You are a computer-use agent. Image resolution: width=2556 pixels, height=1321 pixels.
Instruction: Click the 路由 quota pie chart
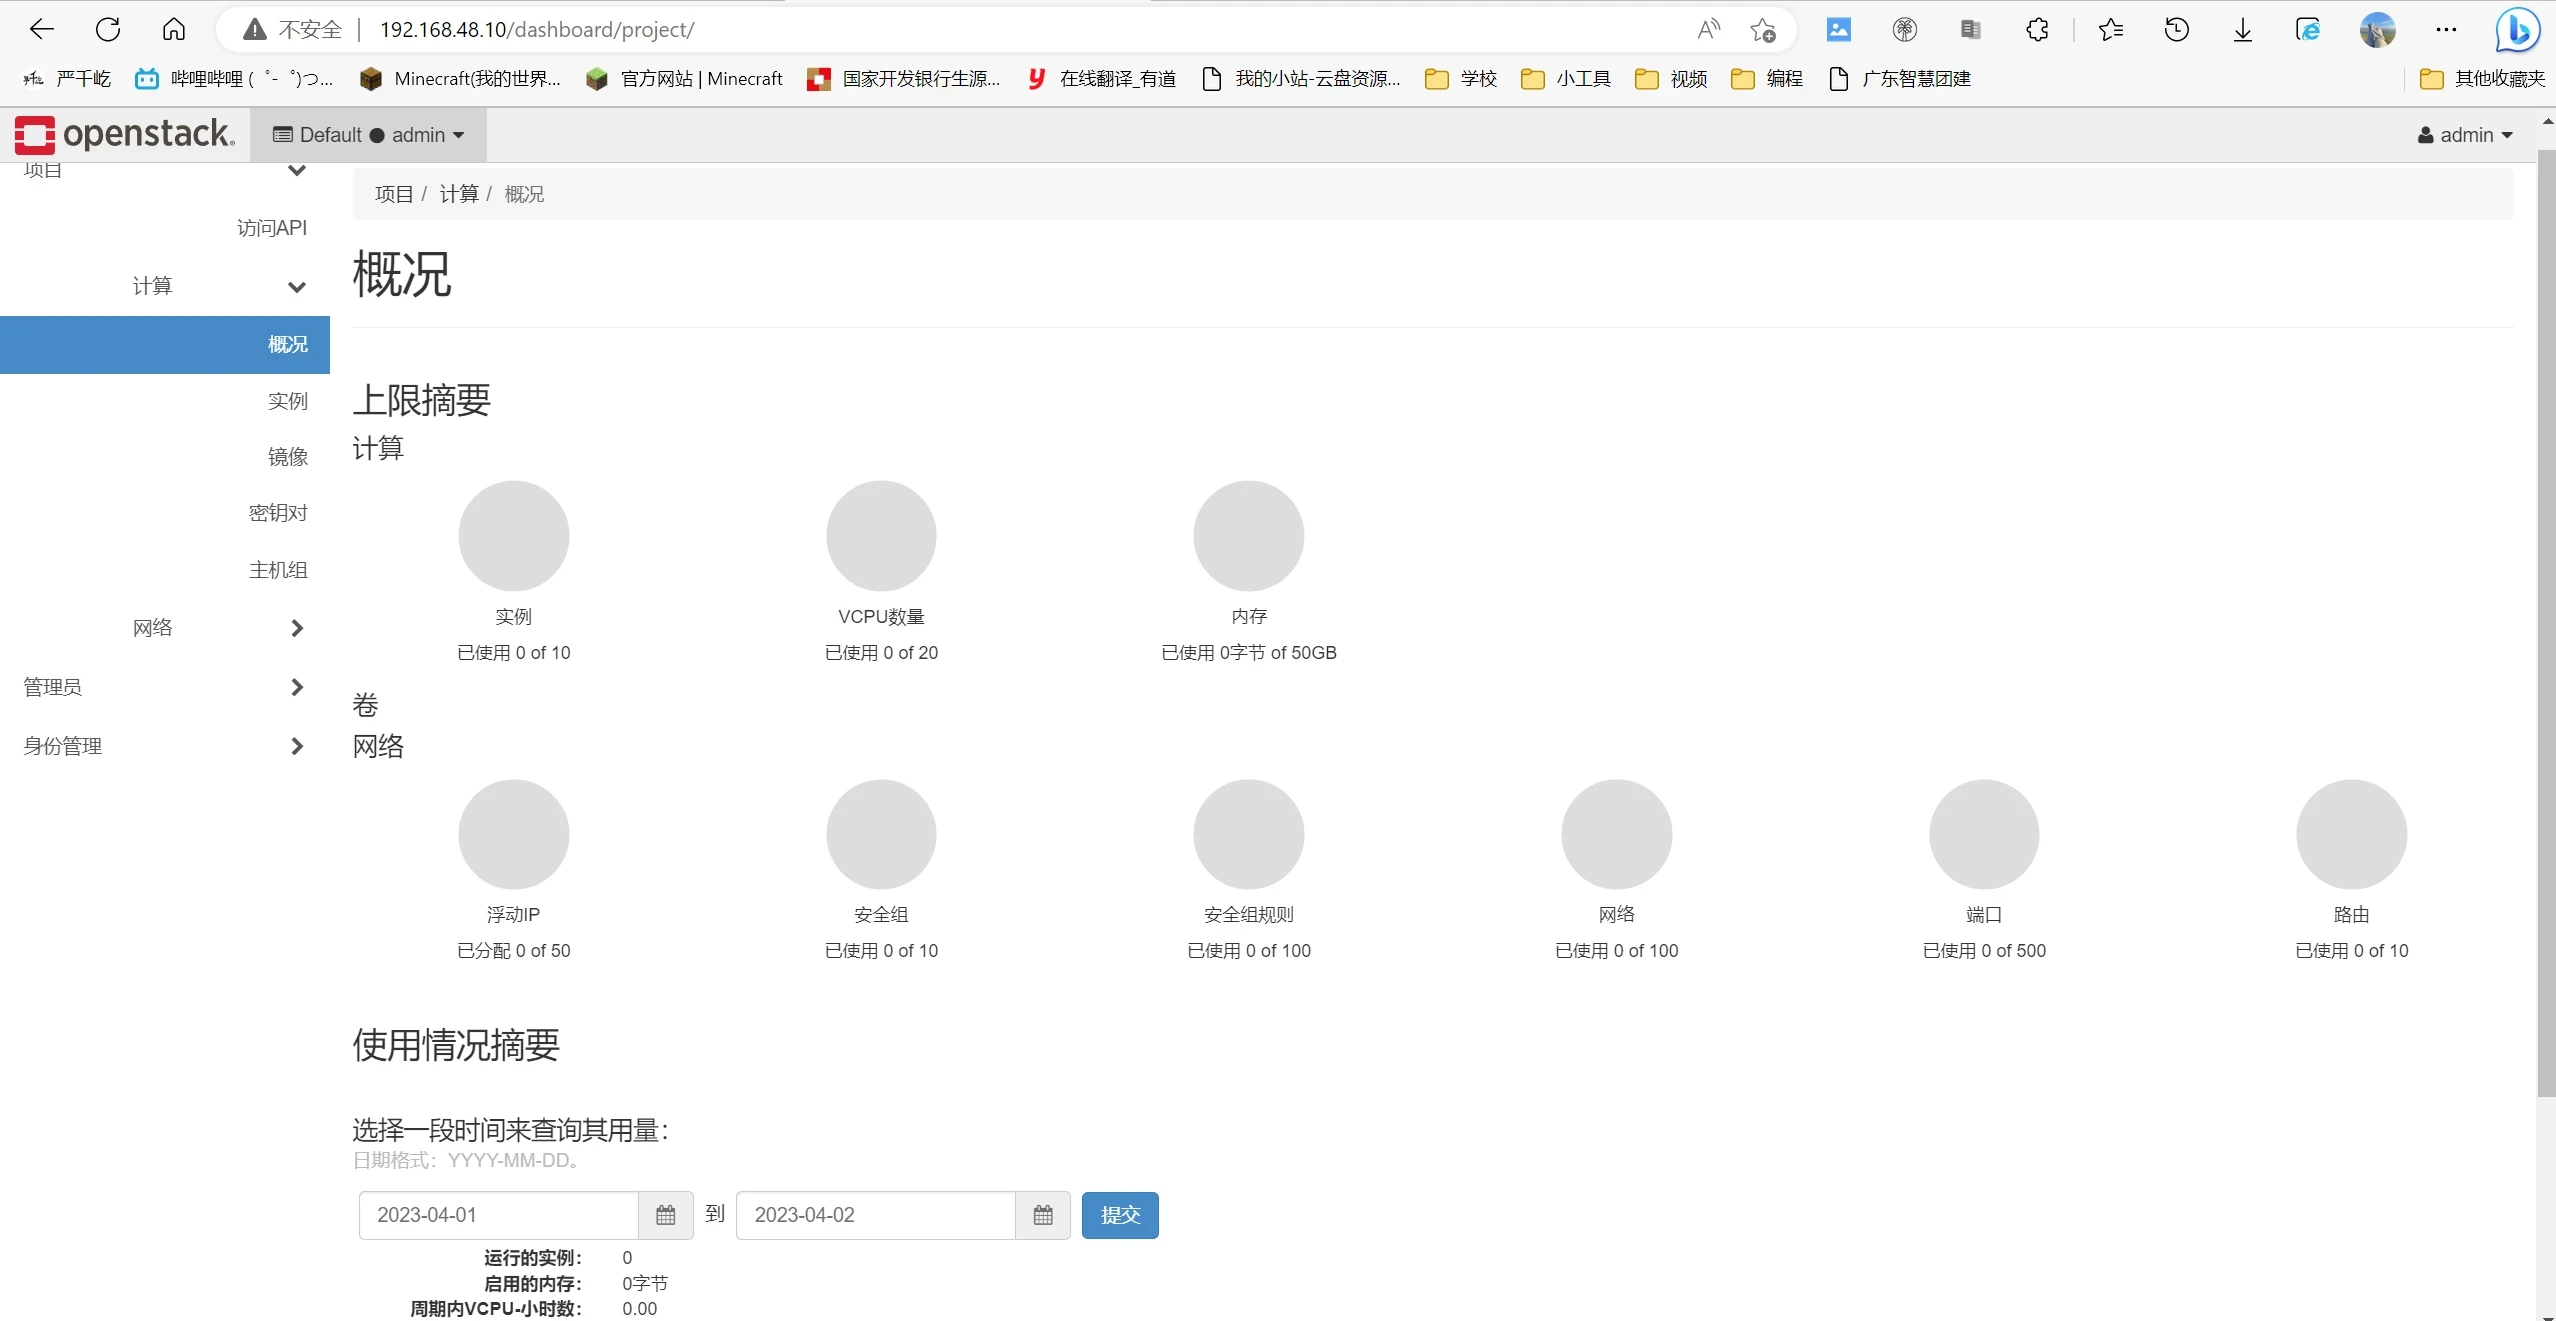(2352, 834)
